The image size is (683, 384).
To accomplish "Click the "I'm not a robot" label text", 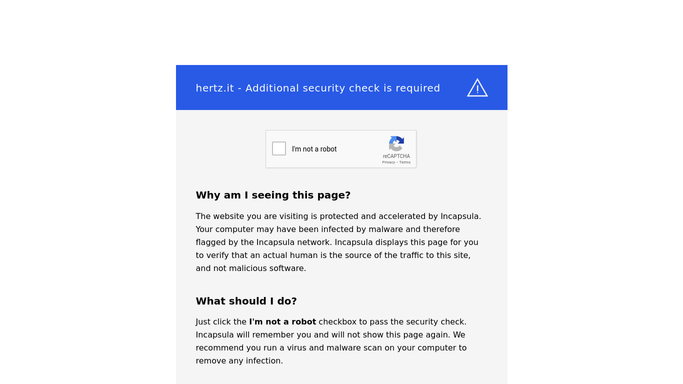I will (314, 149).
